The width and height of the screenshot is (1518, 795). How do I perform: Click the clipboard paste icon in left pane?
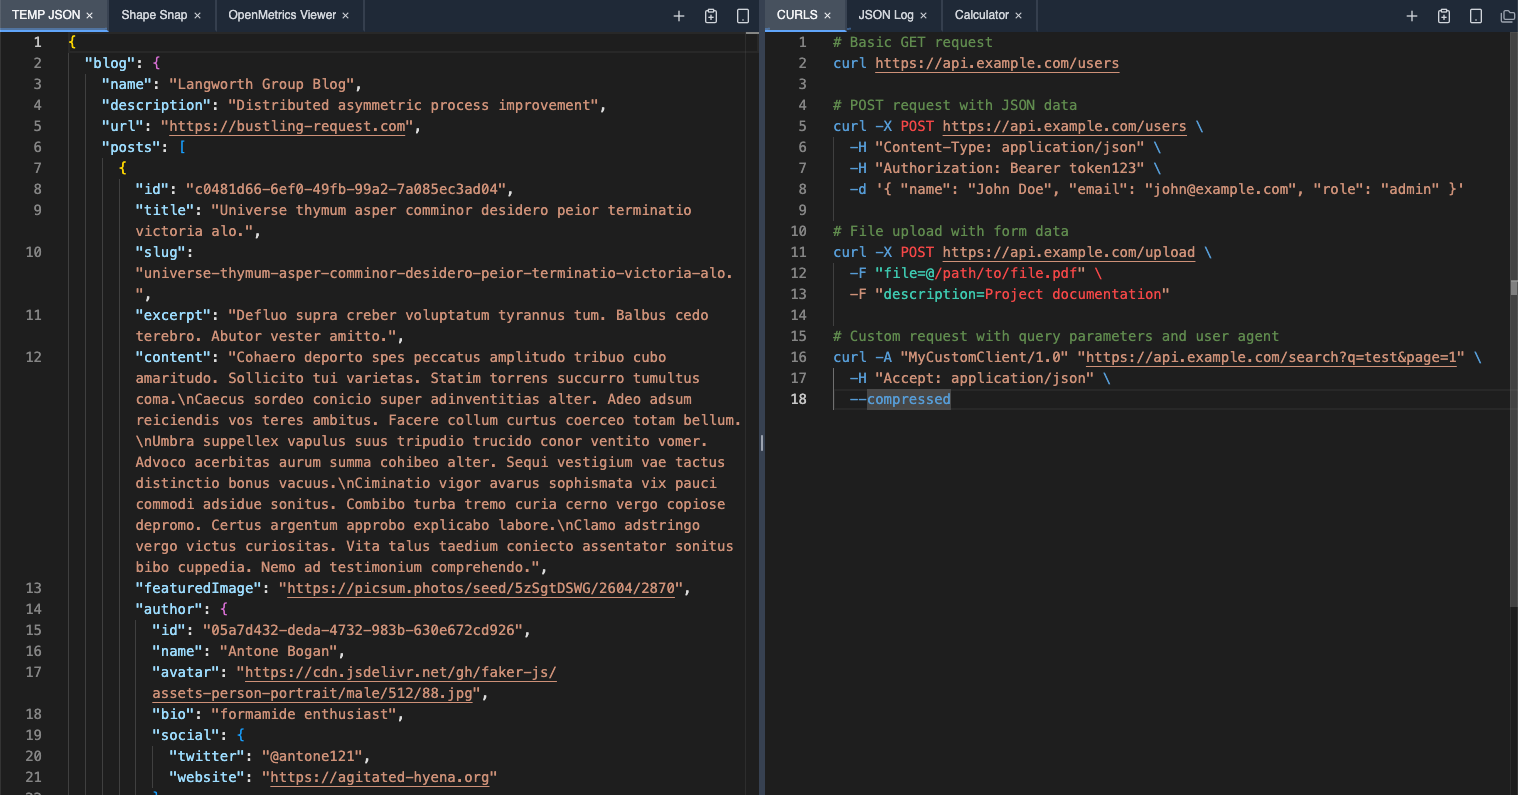[x=711, y=16]
